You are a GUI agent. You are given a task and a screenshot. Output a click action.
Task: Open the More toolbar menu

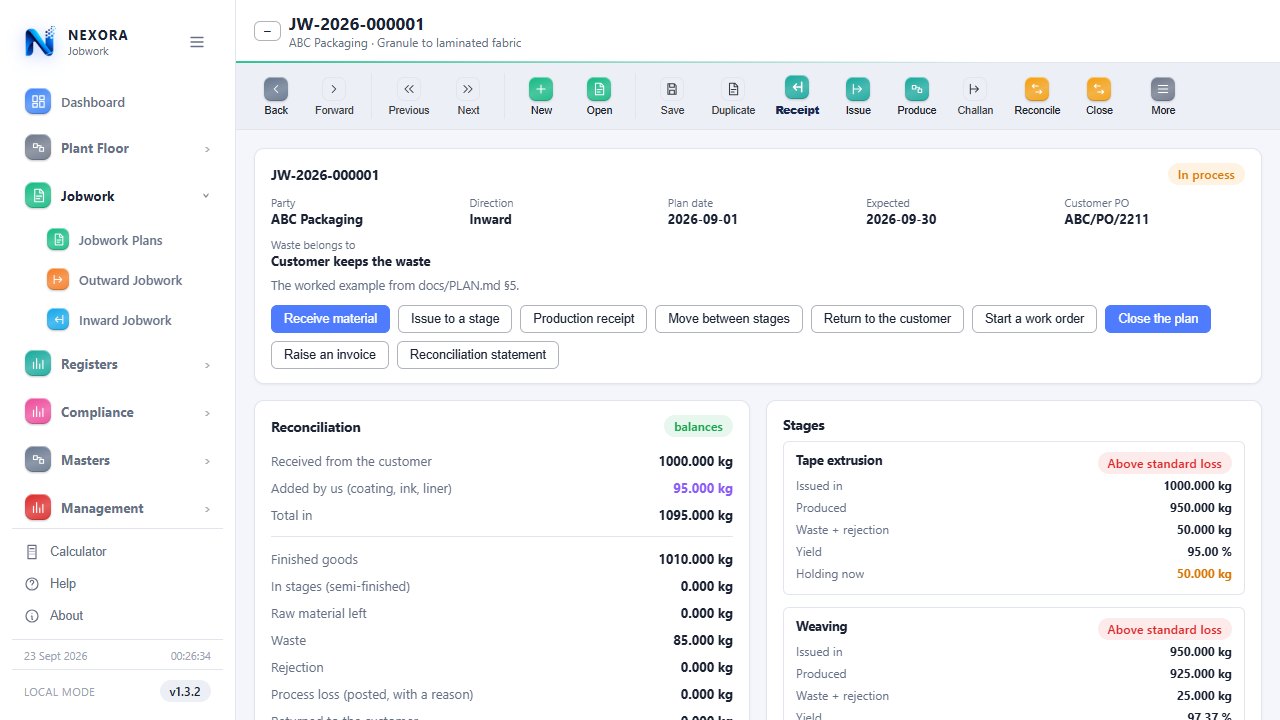coord(1163,88)
